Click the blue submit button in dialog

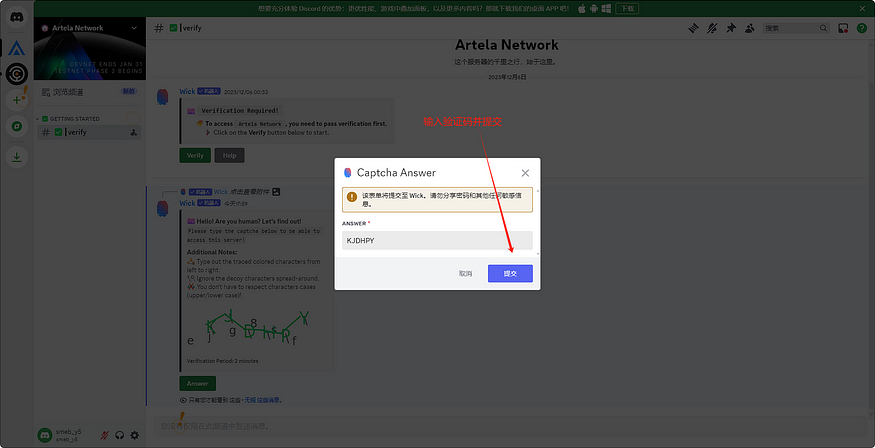510,274
